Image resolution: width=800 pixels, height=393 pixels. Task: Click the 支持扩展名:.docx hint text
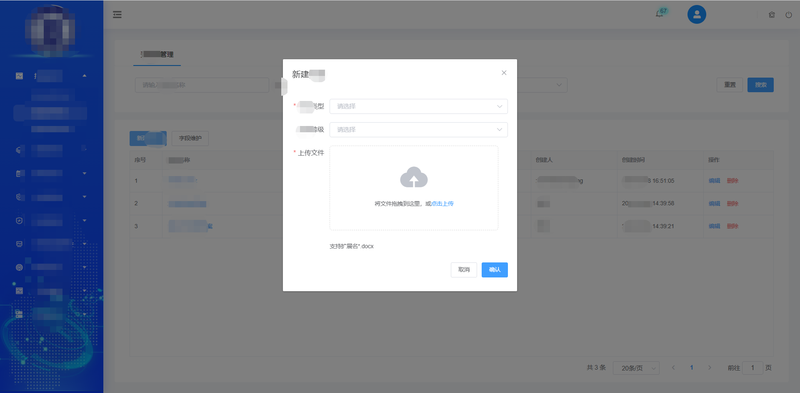pyautogui.click(x=352, y=247)
